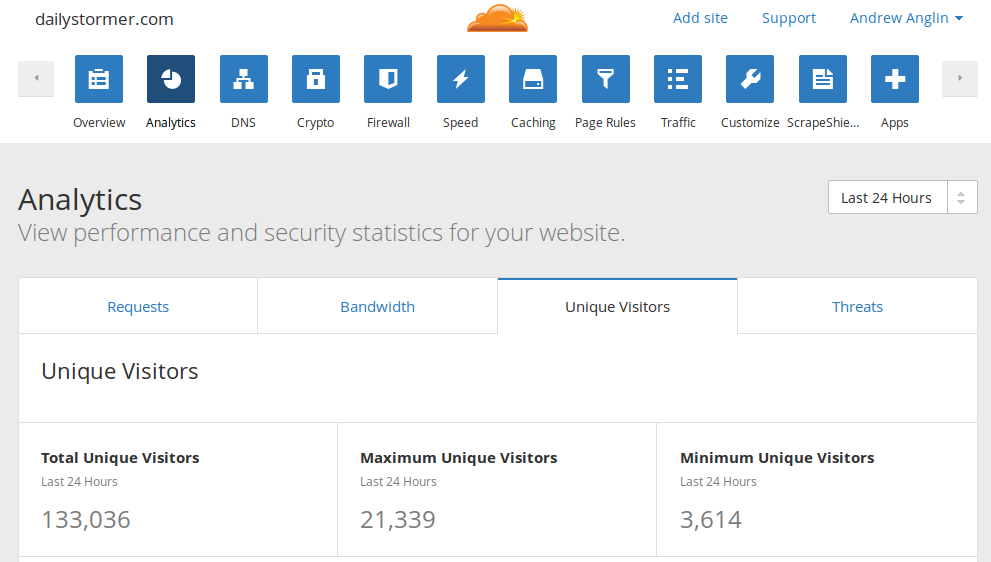Switch to the Requests tab
The height and width of the screenshot is (562, 991).
point(138,307)
